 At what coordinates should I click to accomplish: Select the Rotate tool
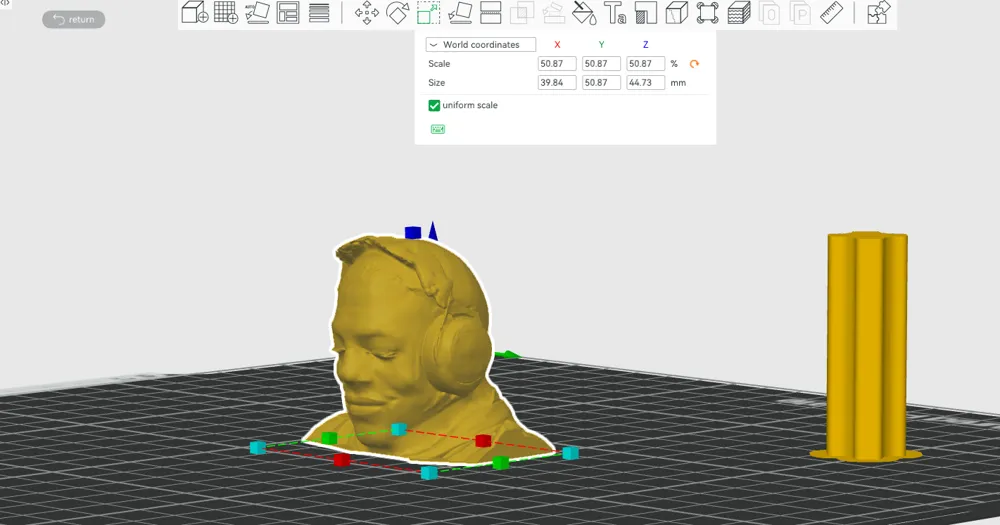(397, 12)
